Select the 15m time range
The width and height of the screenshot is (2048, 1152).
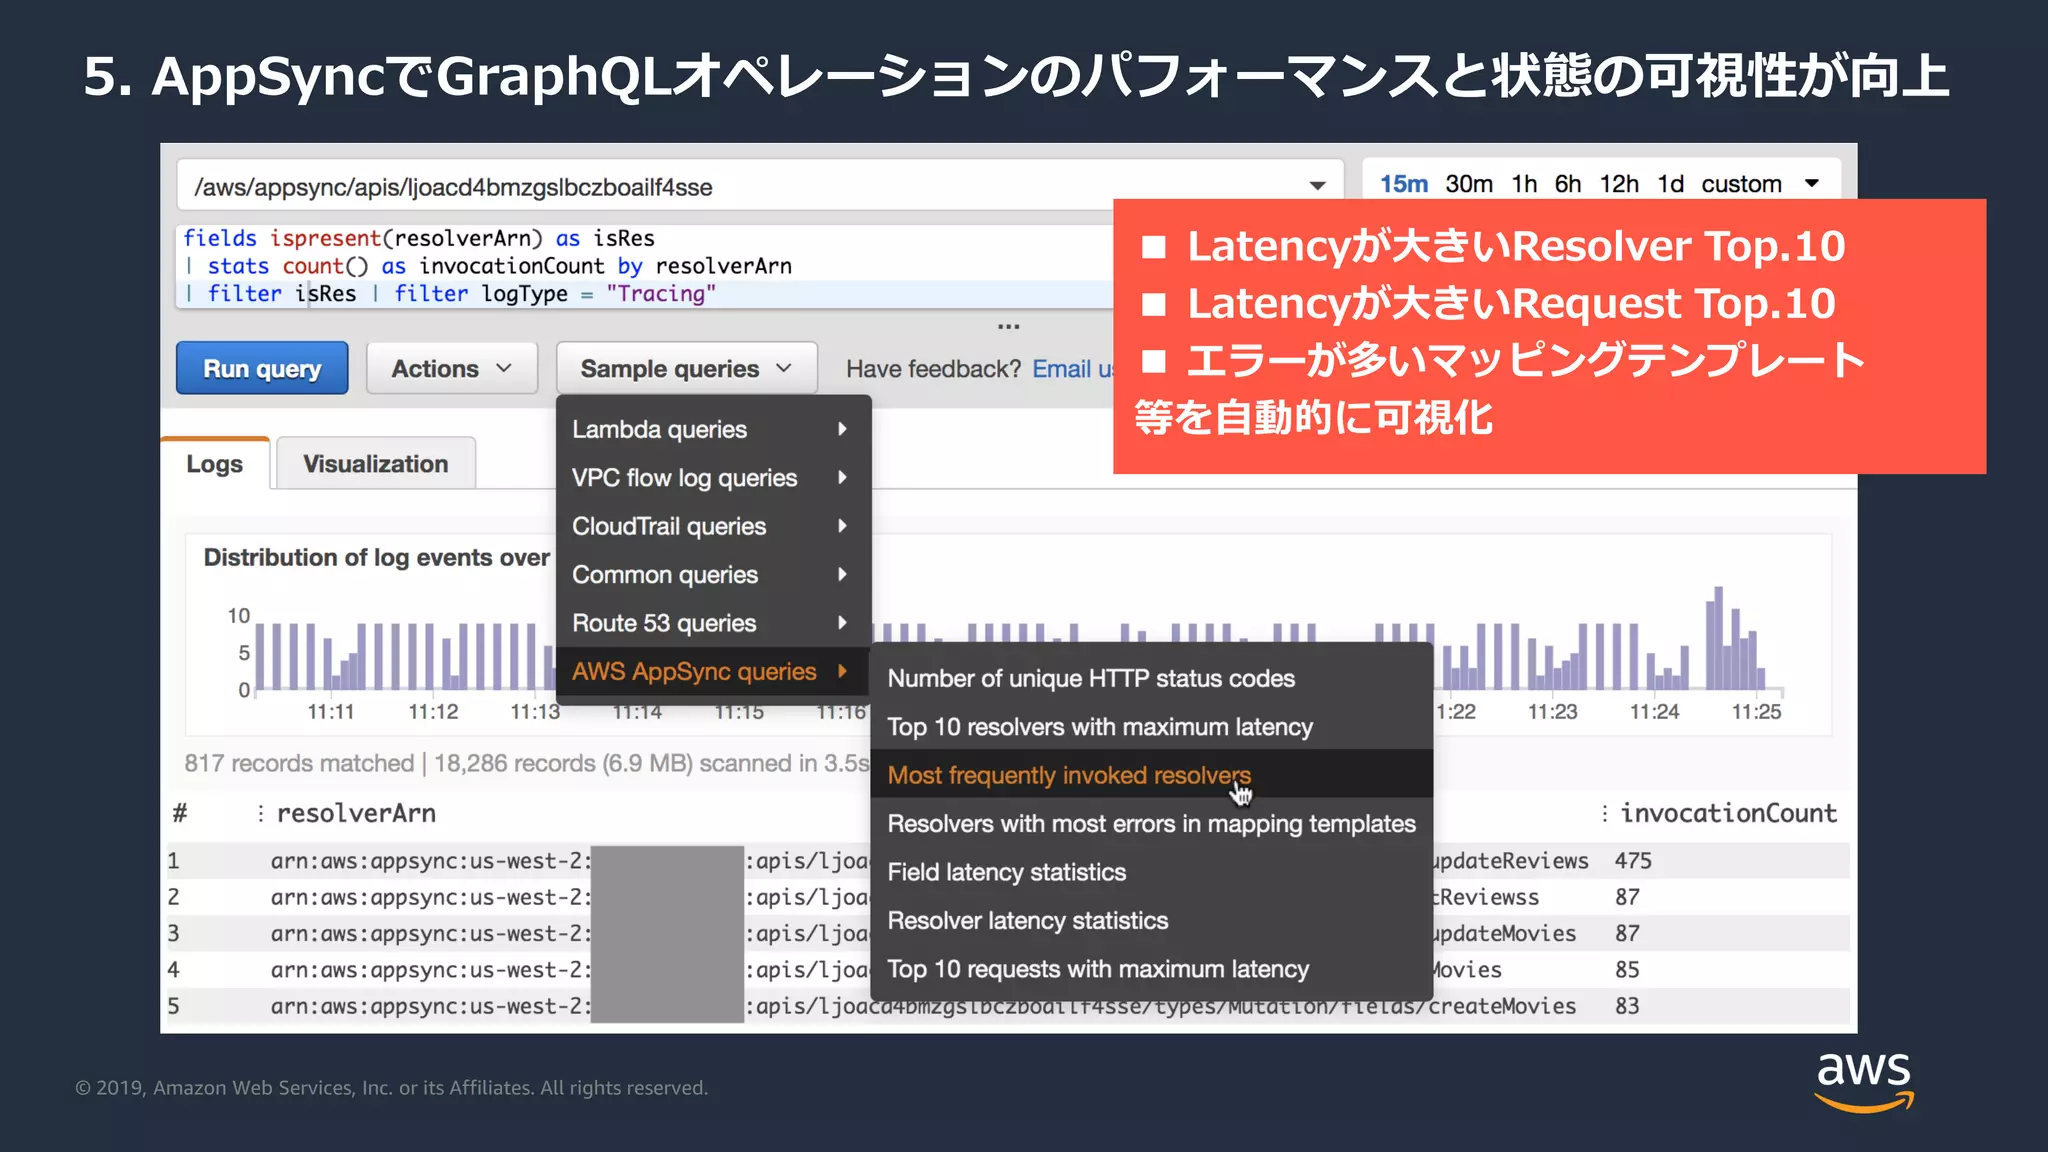pyautogui.click(x=1403, y=184)
